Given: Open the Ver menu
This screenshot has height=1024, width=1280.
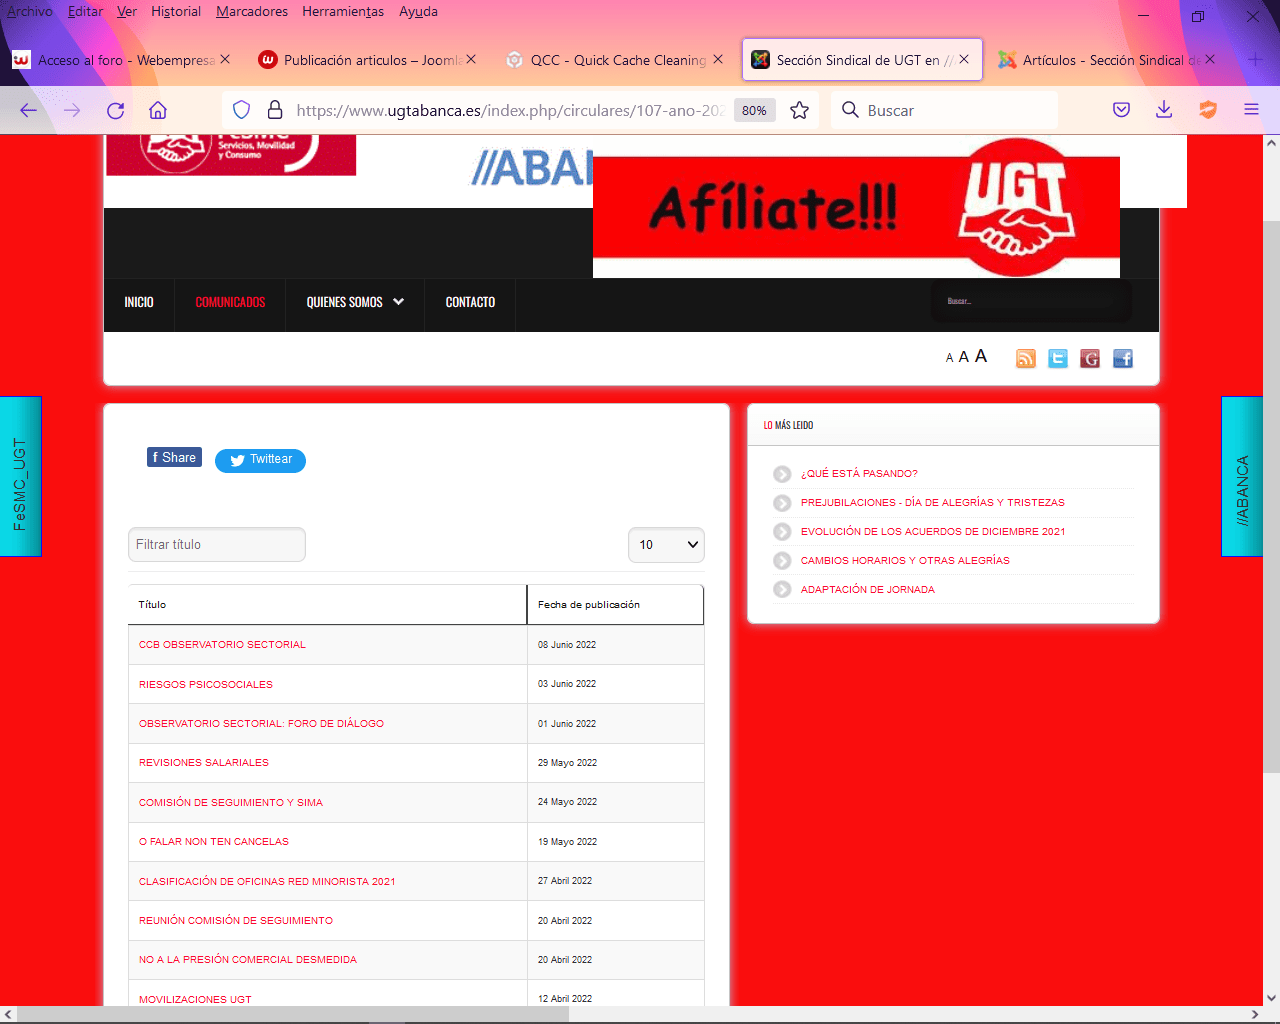Looking at the screenshot, I should tap(127, 11).
